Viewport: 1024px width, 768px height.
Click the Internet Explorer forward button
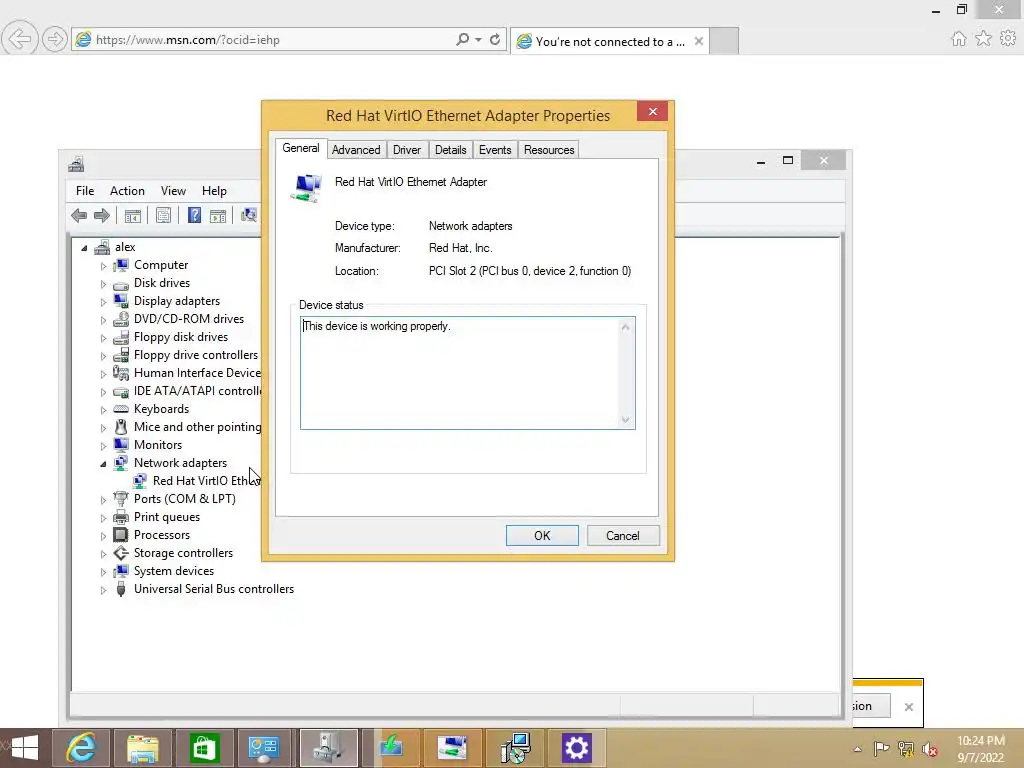pos(55,39)
